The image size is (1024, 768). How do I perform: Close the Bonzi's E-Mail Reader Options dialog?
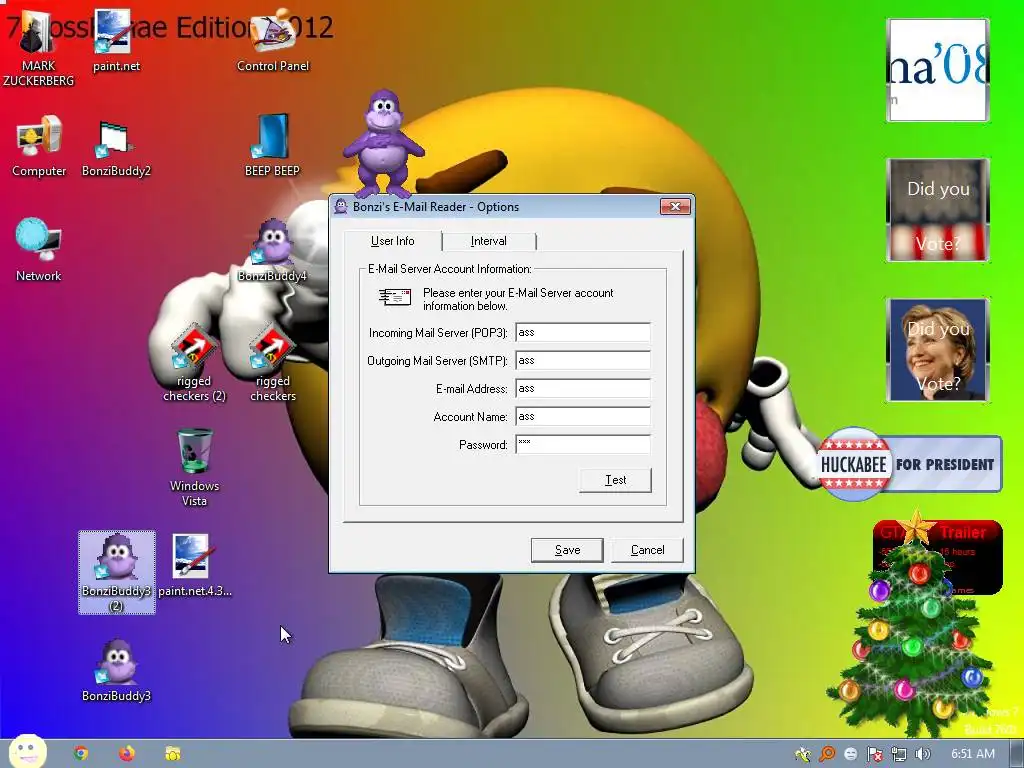[675, 206]
